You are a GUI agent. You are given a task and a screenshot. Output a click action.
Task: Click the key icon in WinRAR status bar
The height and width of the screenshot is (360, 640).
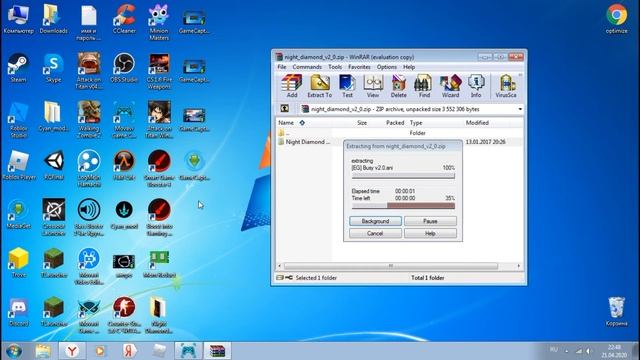pos(289,278)
